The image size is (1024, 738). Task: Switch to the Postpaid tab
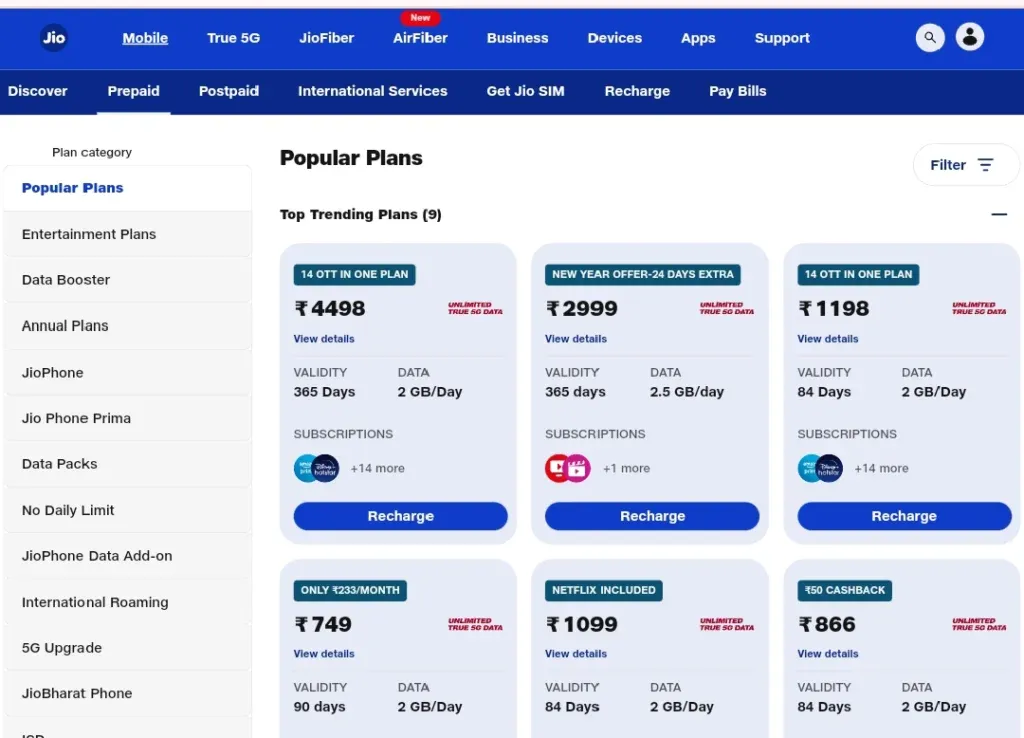coord(228,91)
